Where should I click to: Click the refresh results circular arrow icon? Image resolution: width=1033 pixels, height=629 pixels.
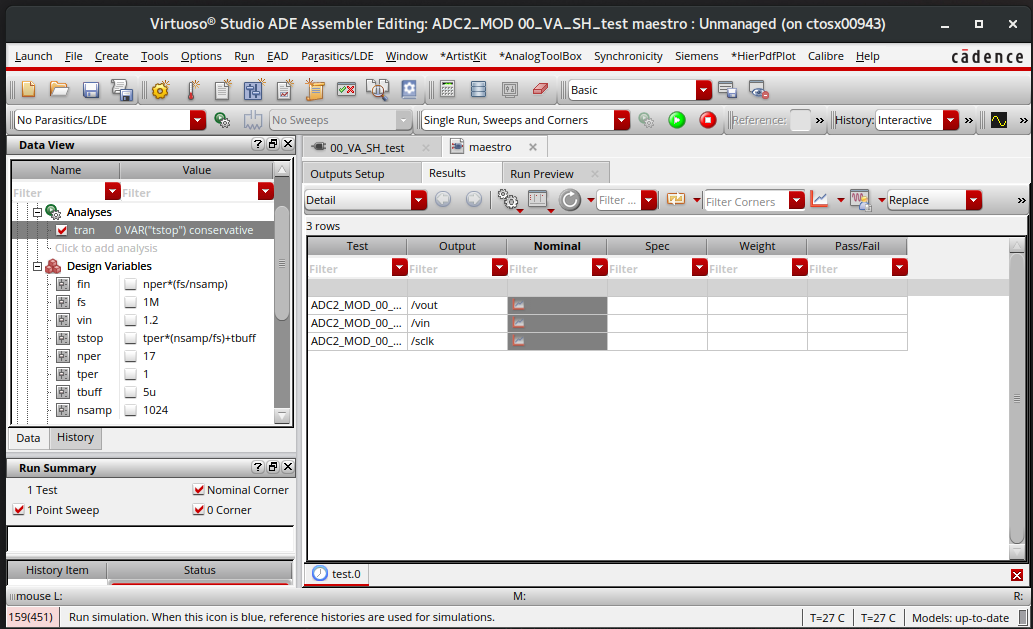click(x=570, y=200)
